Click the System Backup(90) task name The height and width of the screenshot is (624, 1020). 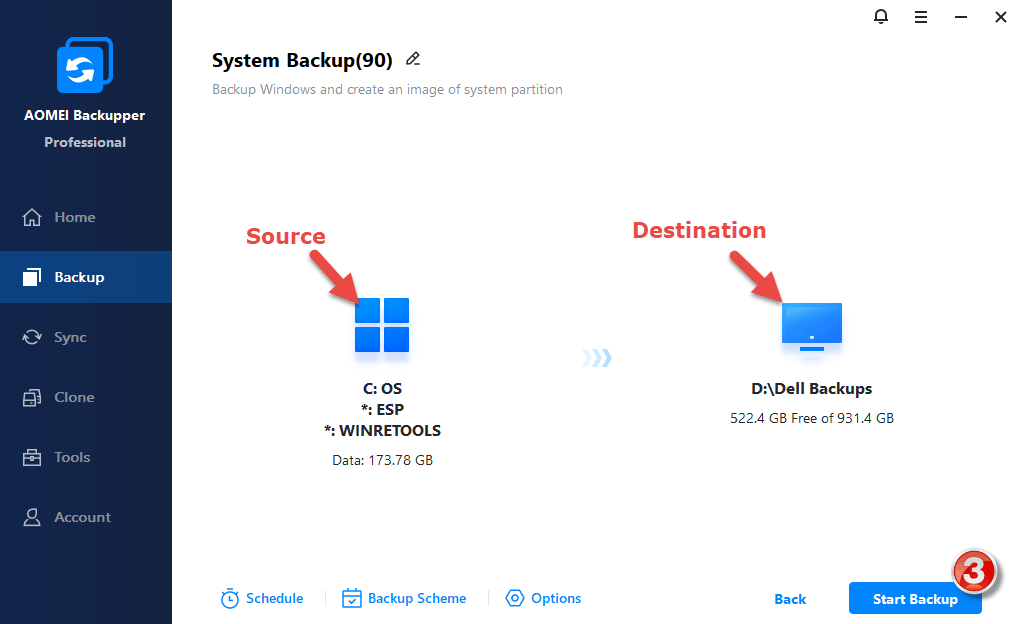302,60
